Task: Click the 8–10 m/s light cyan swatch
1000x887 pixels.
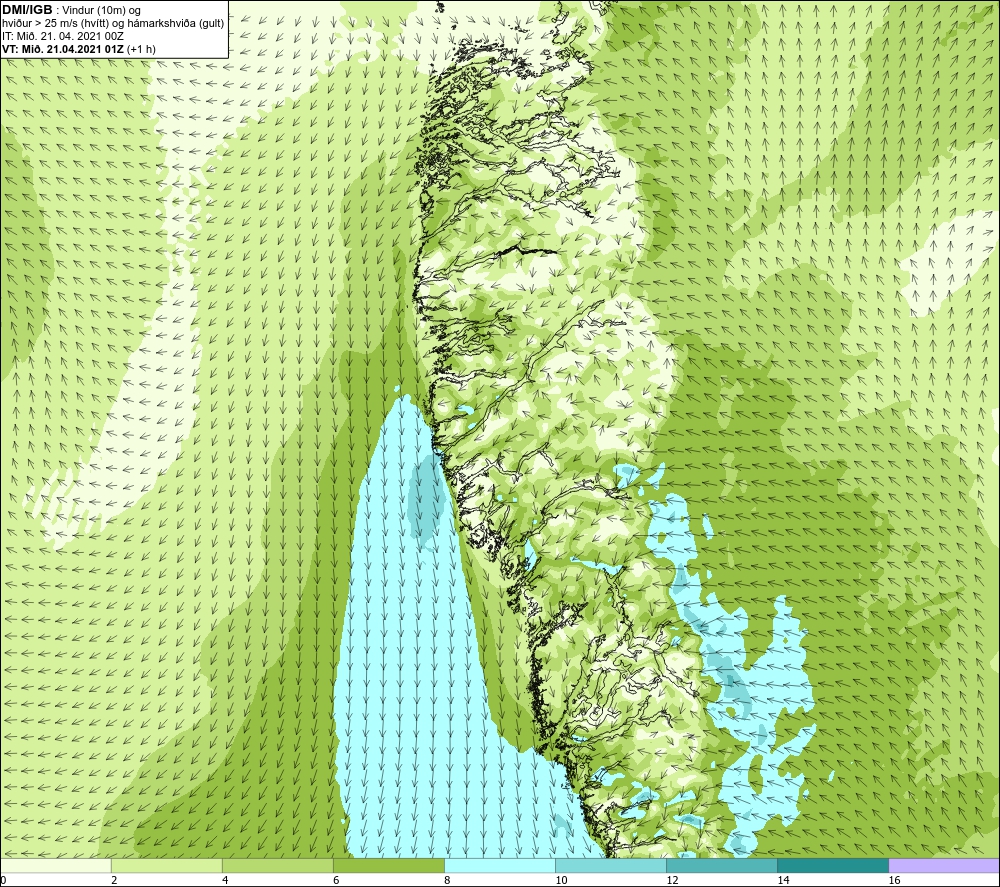Action: click(x=499, y=866)
